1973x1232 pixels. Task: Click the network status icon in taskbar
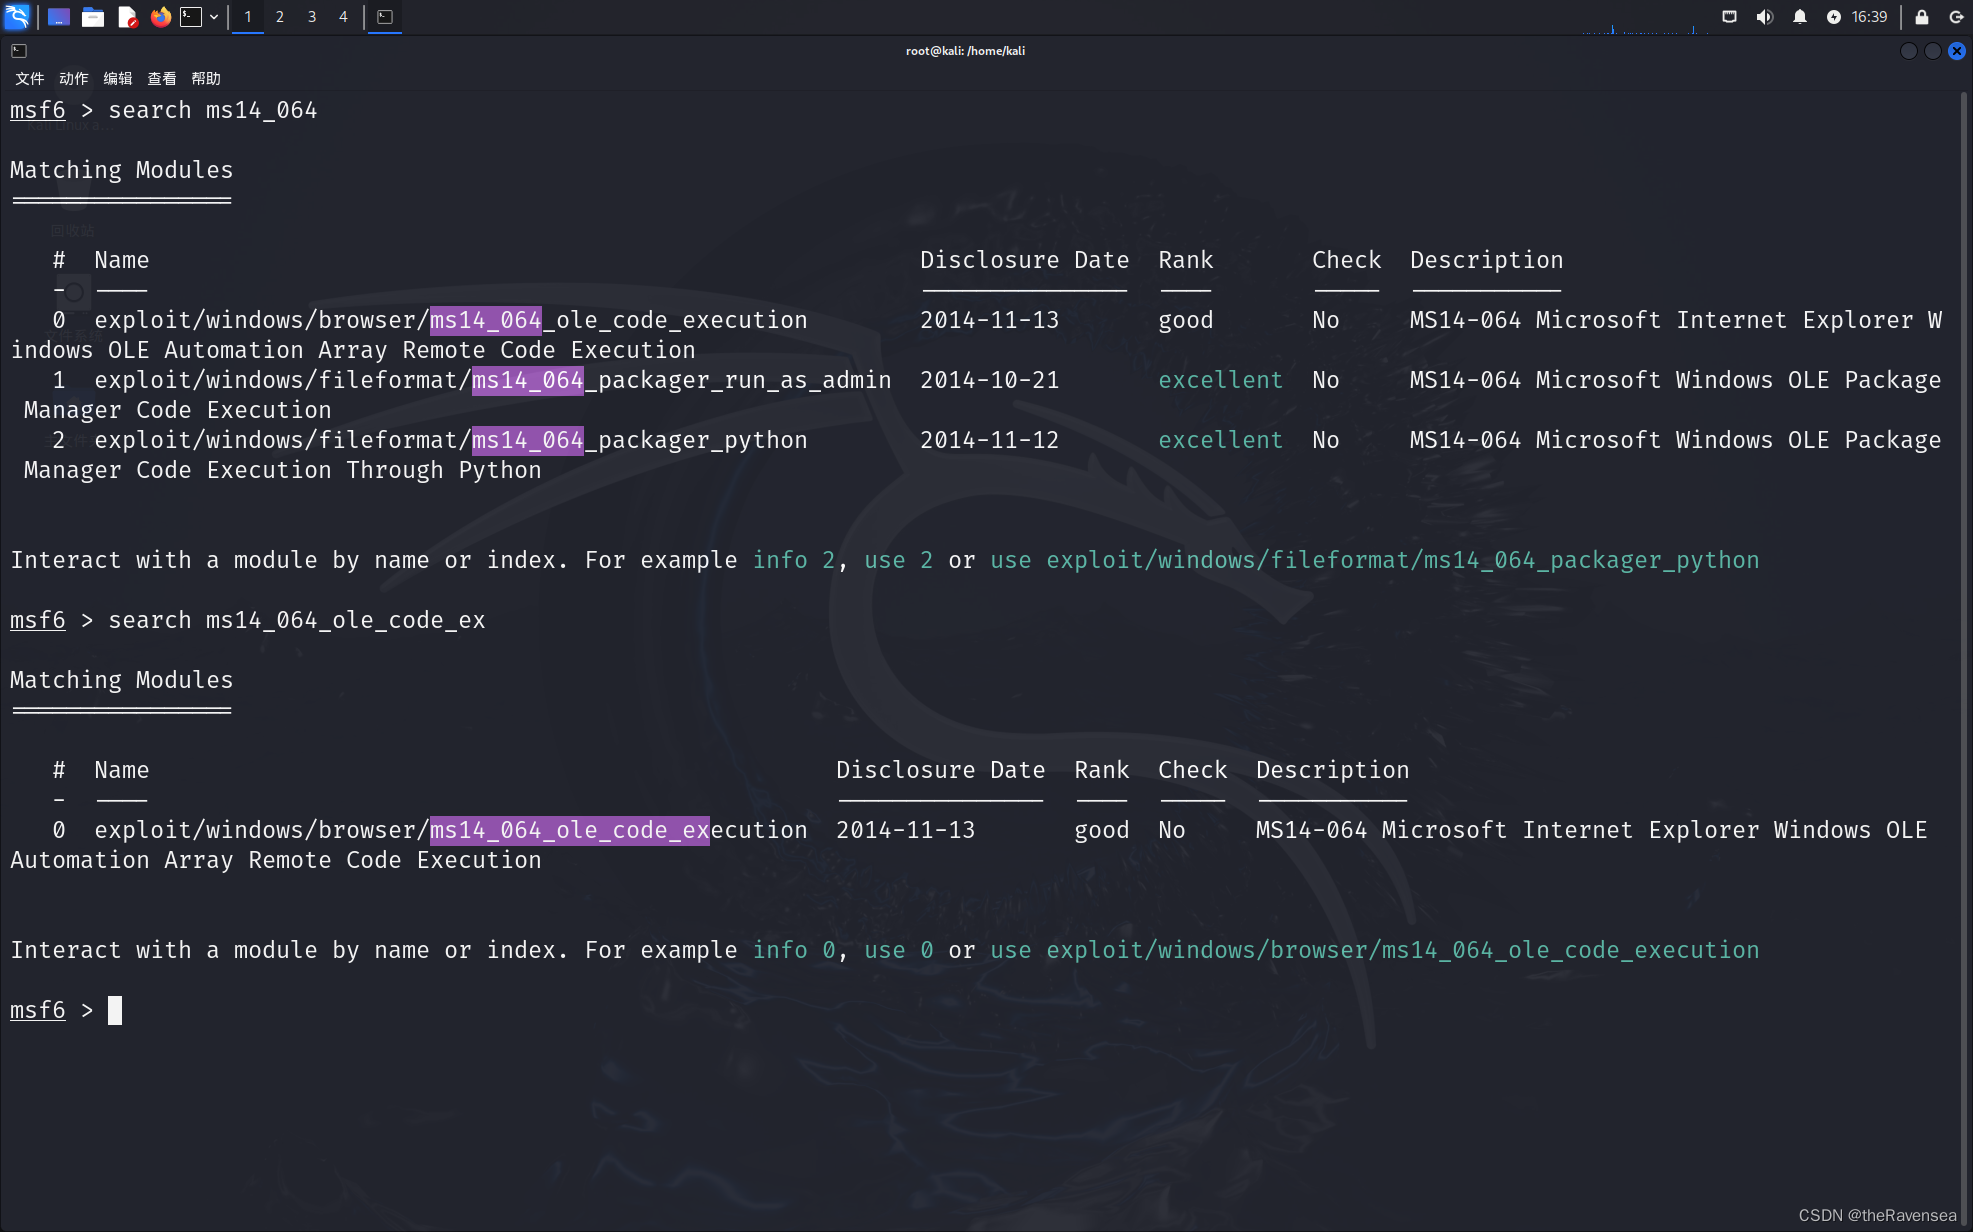tap(1727, 16)
